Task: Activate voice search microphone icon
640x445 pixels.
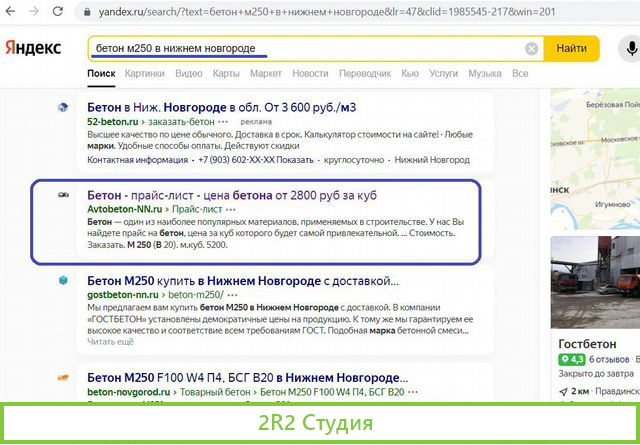Action: 632,48
